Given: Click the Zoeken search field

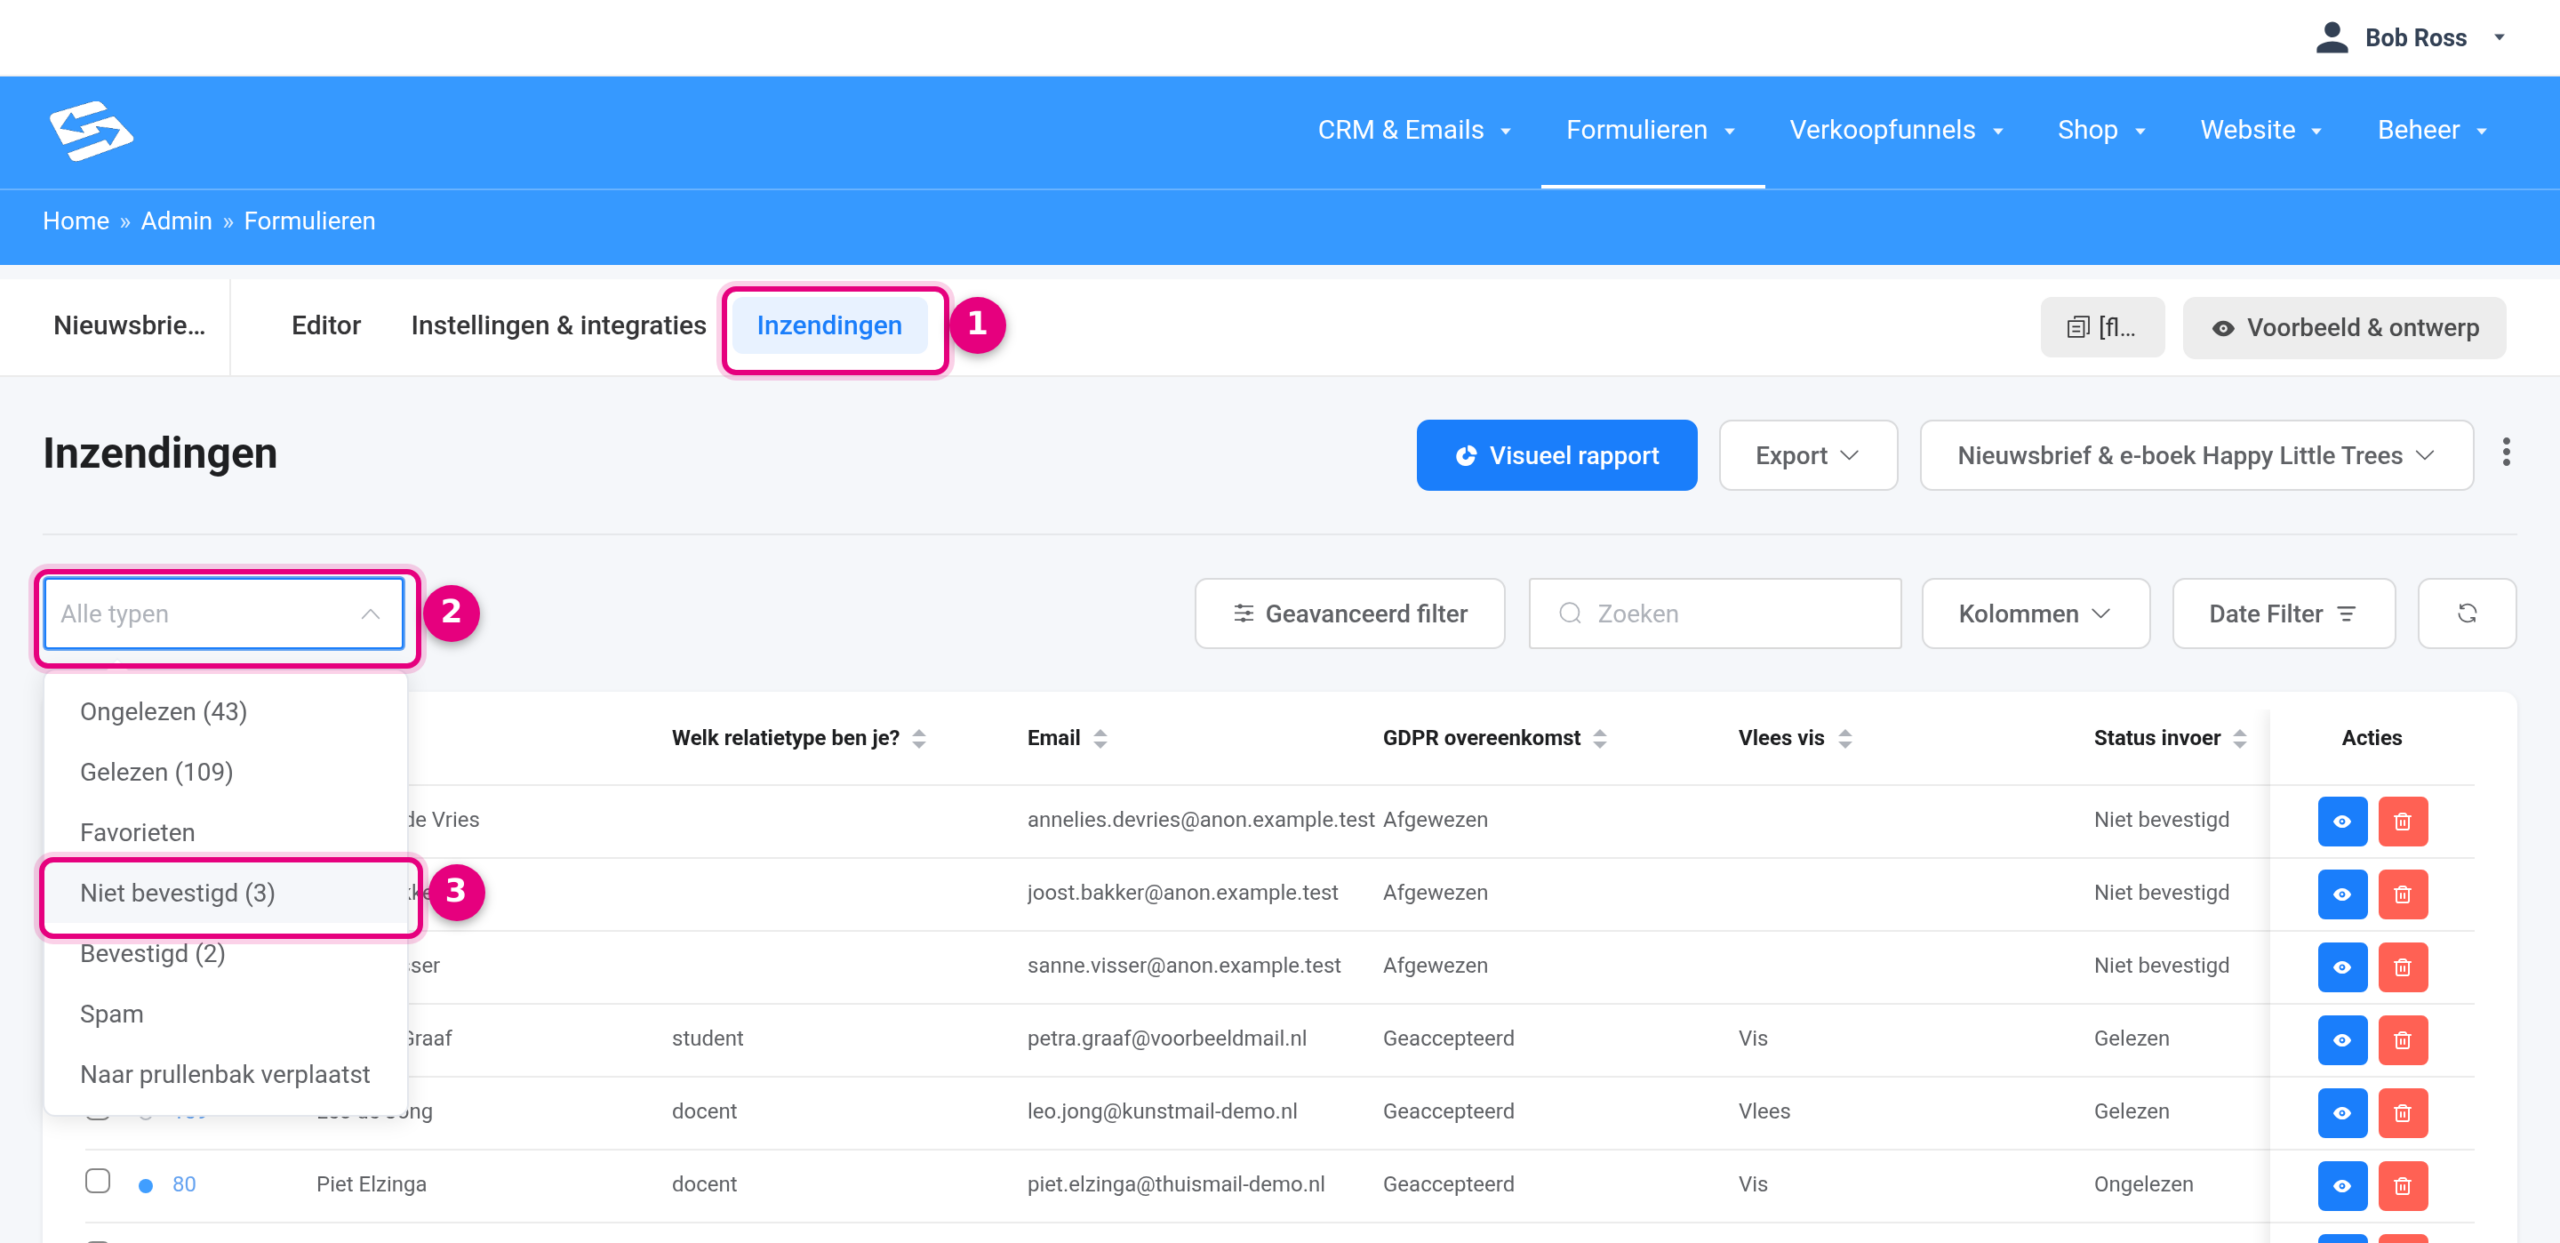Looking at the screenshot, I should 1715,613.
